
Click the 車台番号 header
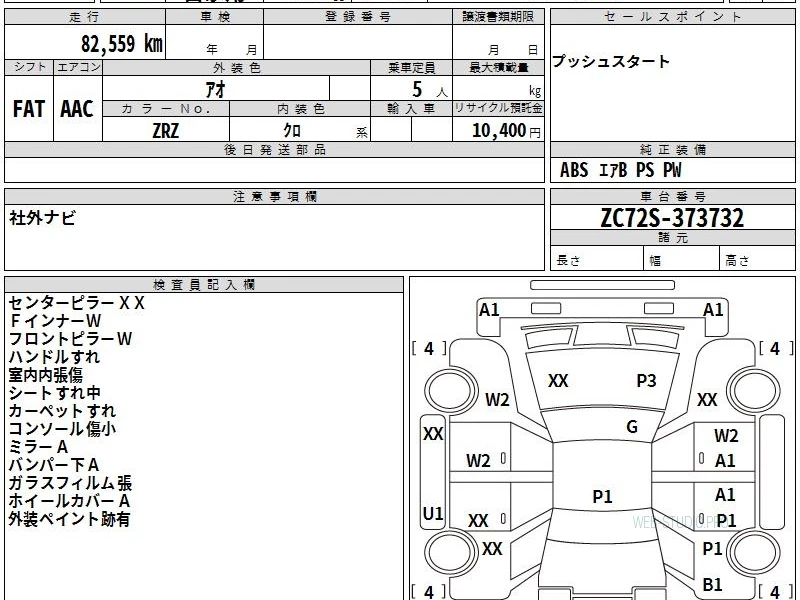(x=672, y=196)
